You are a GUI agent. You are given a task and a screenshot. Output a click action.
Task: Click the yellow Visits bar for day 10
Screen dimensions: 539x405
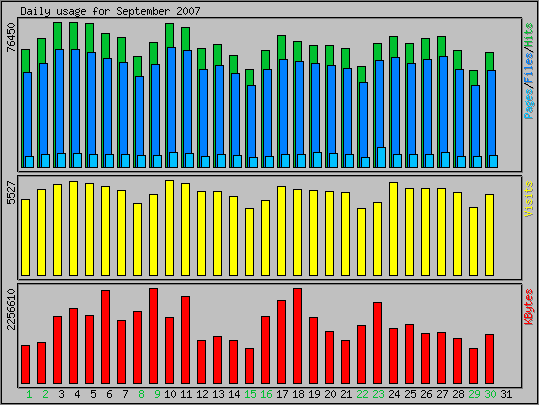169,228
